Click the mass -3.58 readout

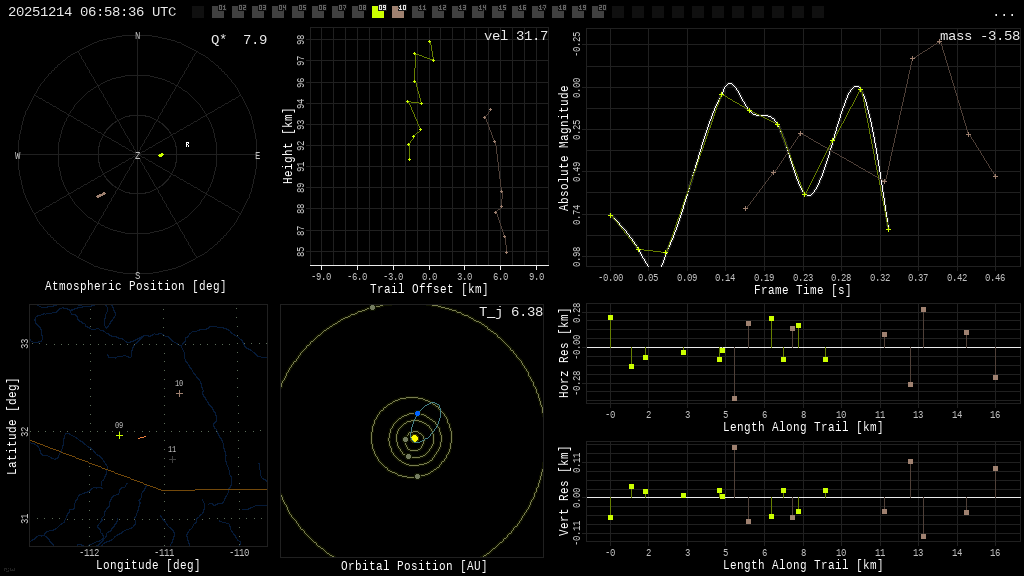(x=979, y=37)
